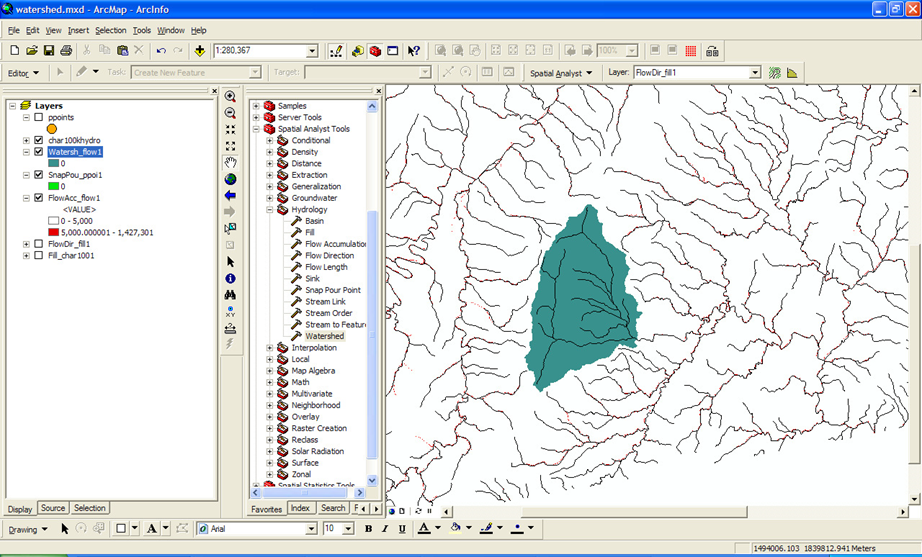Open the Editor dropdown menu
922x557 pixels.
click(23, 73)
